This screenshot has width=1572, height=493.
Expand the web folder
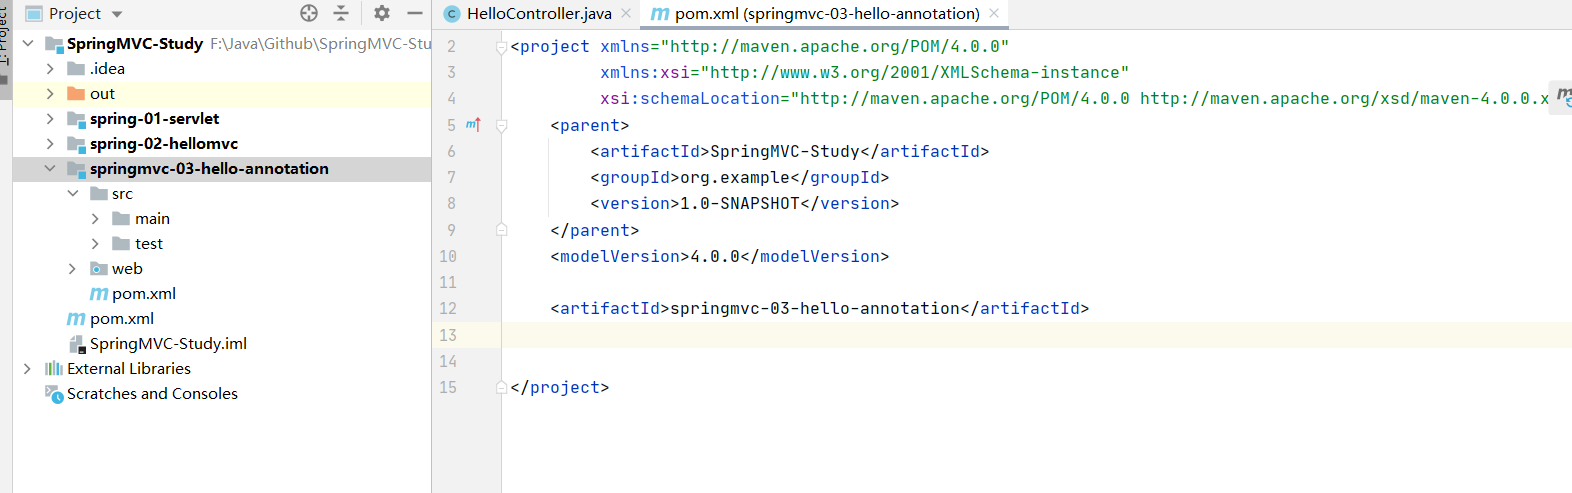72,269
